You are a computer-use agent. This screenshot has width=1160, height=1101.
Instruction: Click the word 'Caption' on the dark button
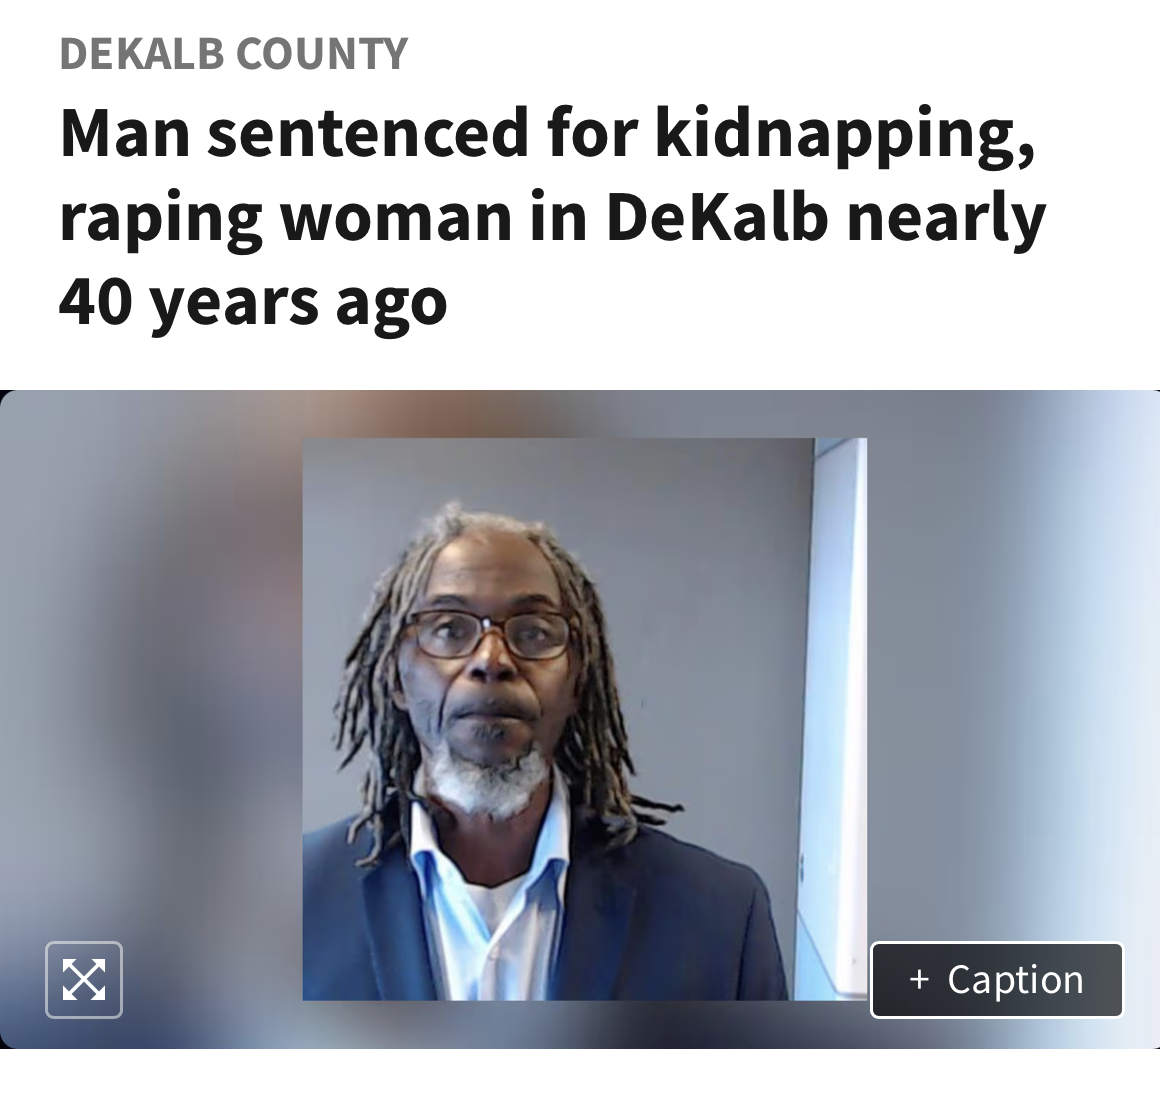point(1015,980)
